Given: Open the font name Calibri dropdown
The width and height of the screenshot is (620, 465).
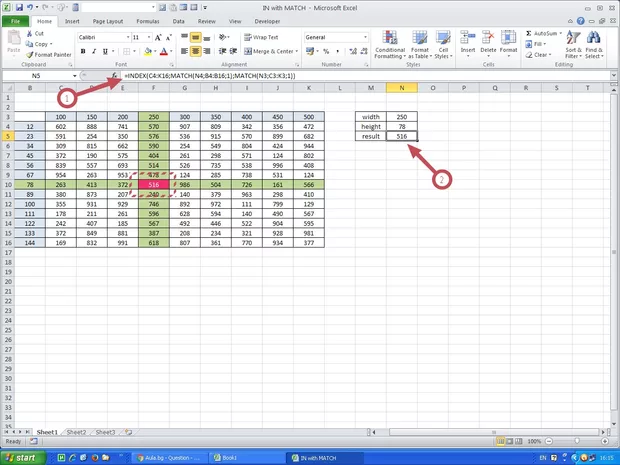Looking at the screenshot, I should tap(127, 37).
